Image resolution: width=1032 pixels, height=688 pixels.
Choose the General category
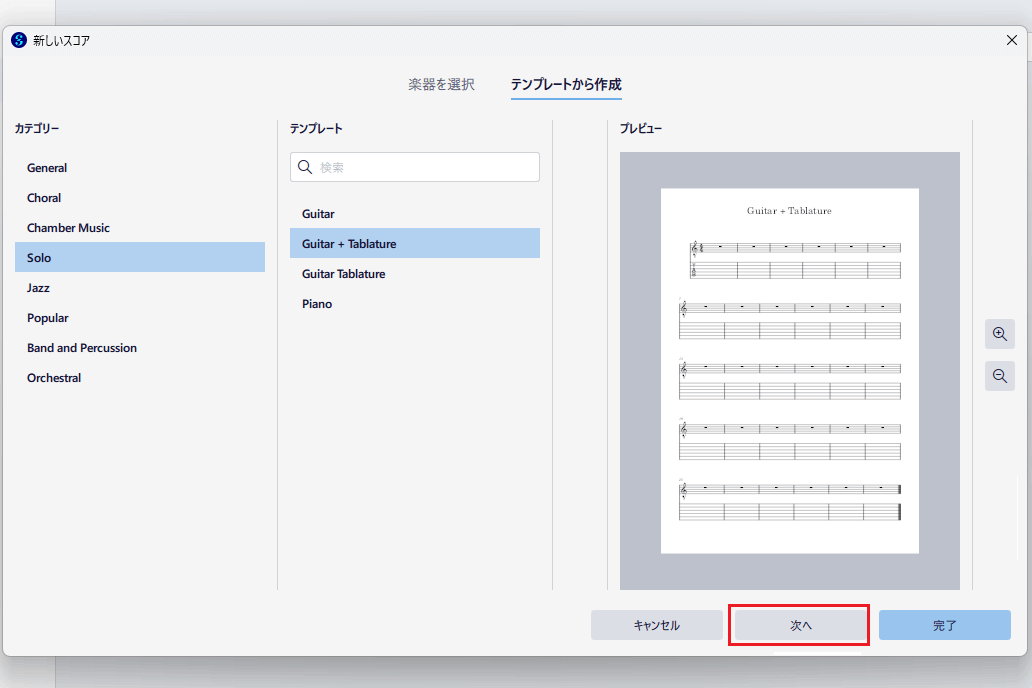pyautogui.click(x=47, y=168)
